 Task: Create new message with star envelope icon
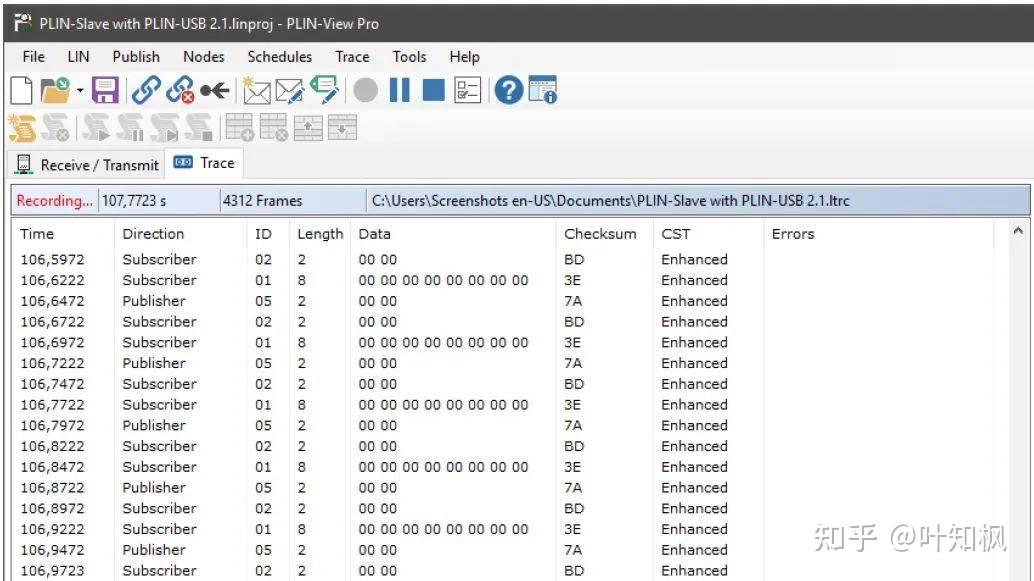(x=256, y=90)
